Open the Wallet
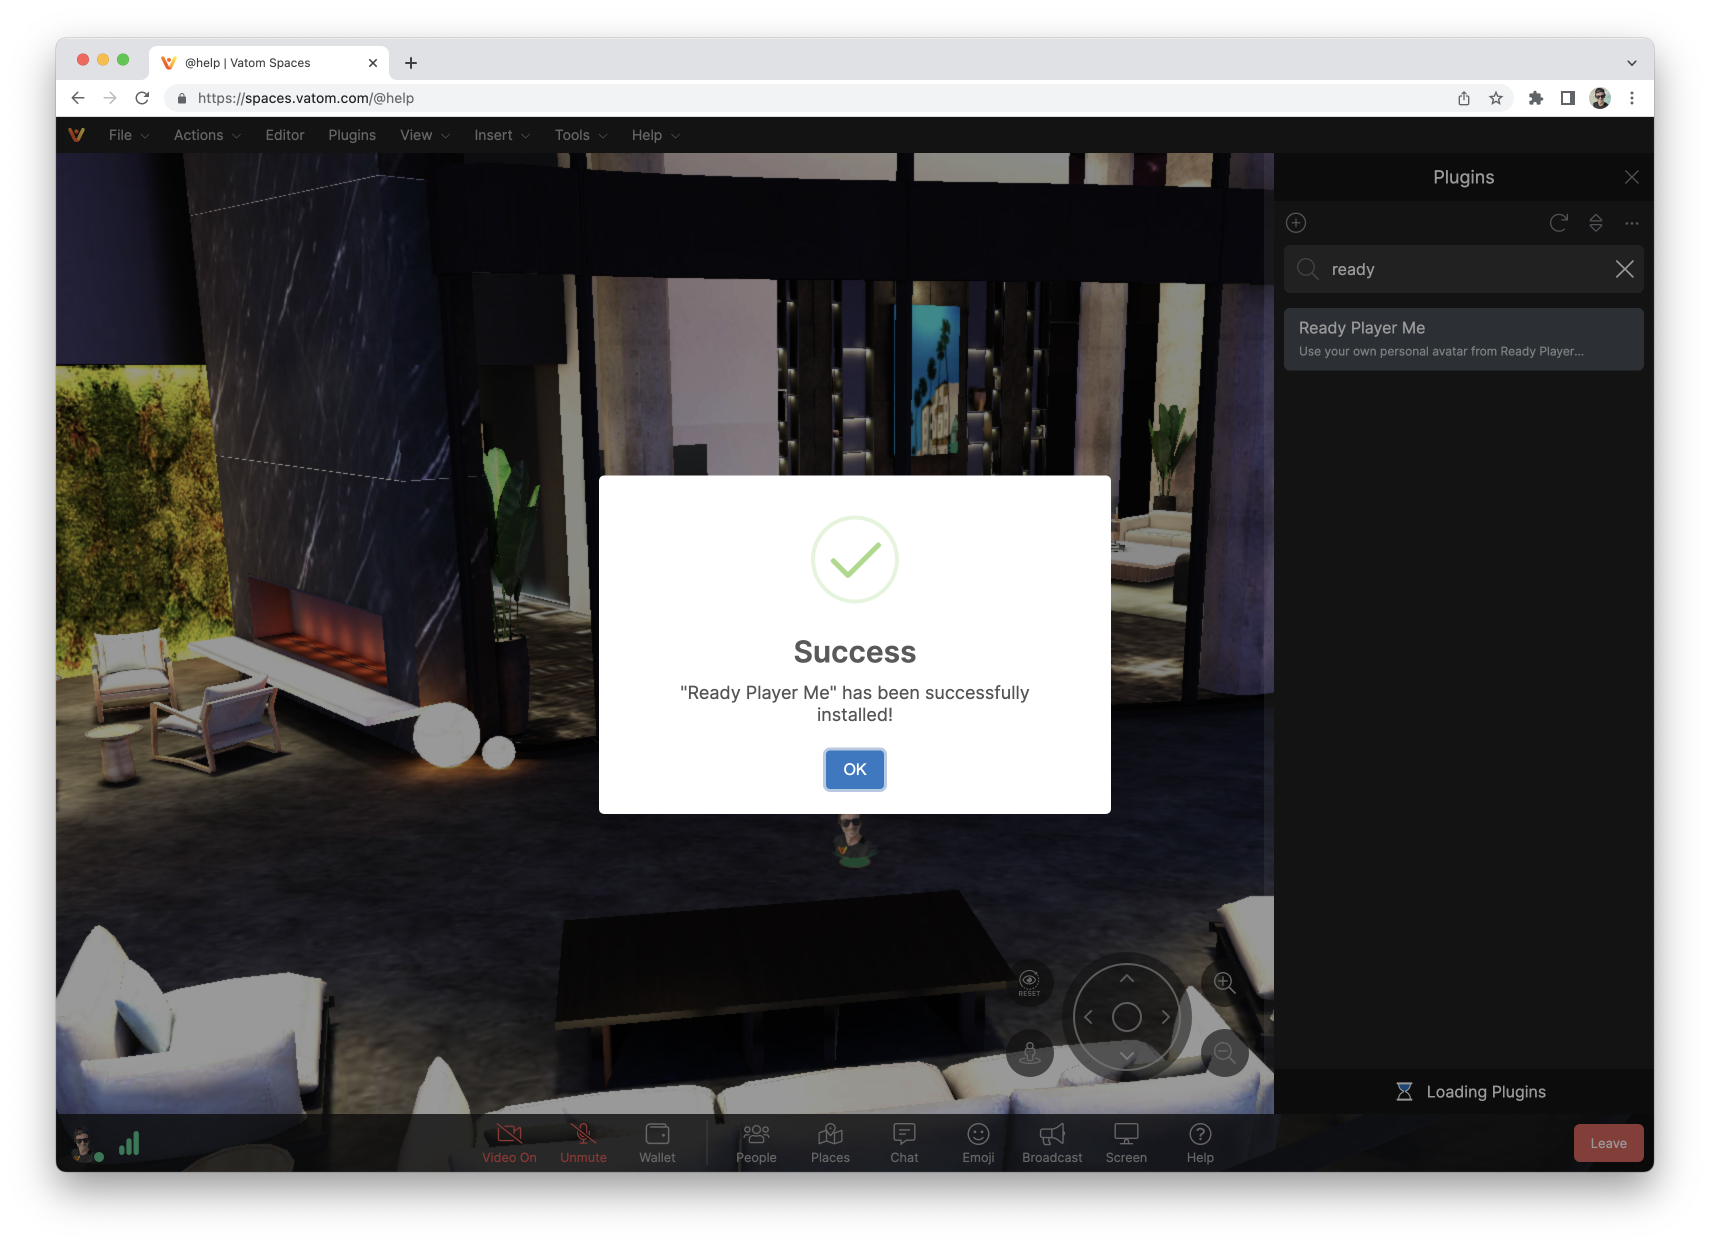Image resolution: width=1710 pixels, height=1246 pixels. click(657, 1143)
